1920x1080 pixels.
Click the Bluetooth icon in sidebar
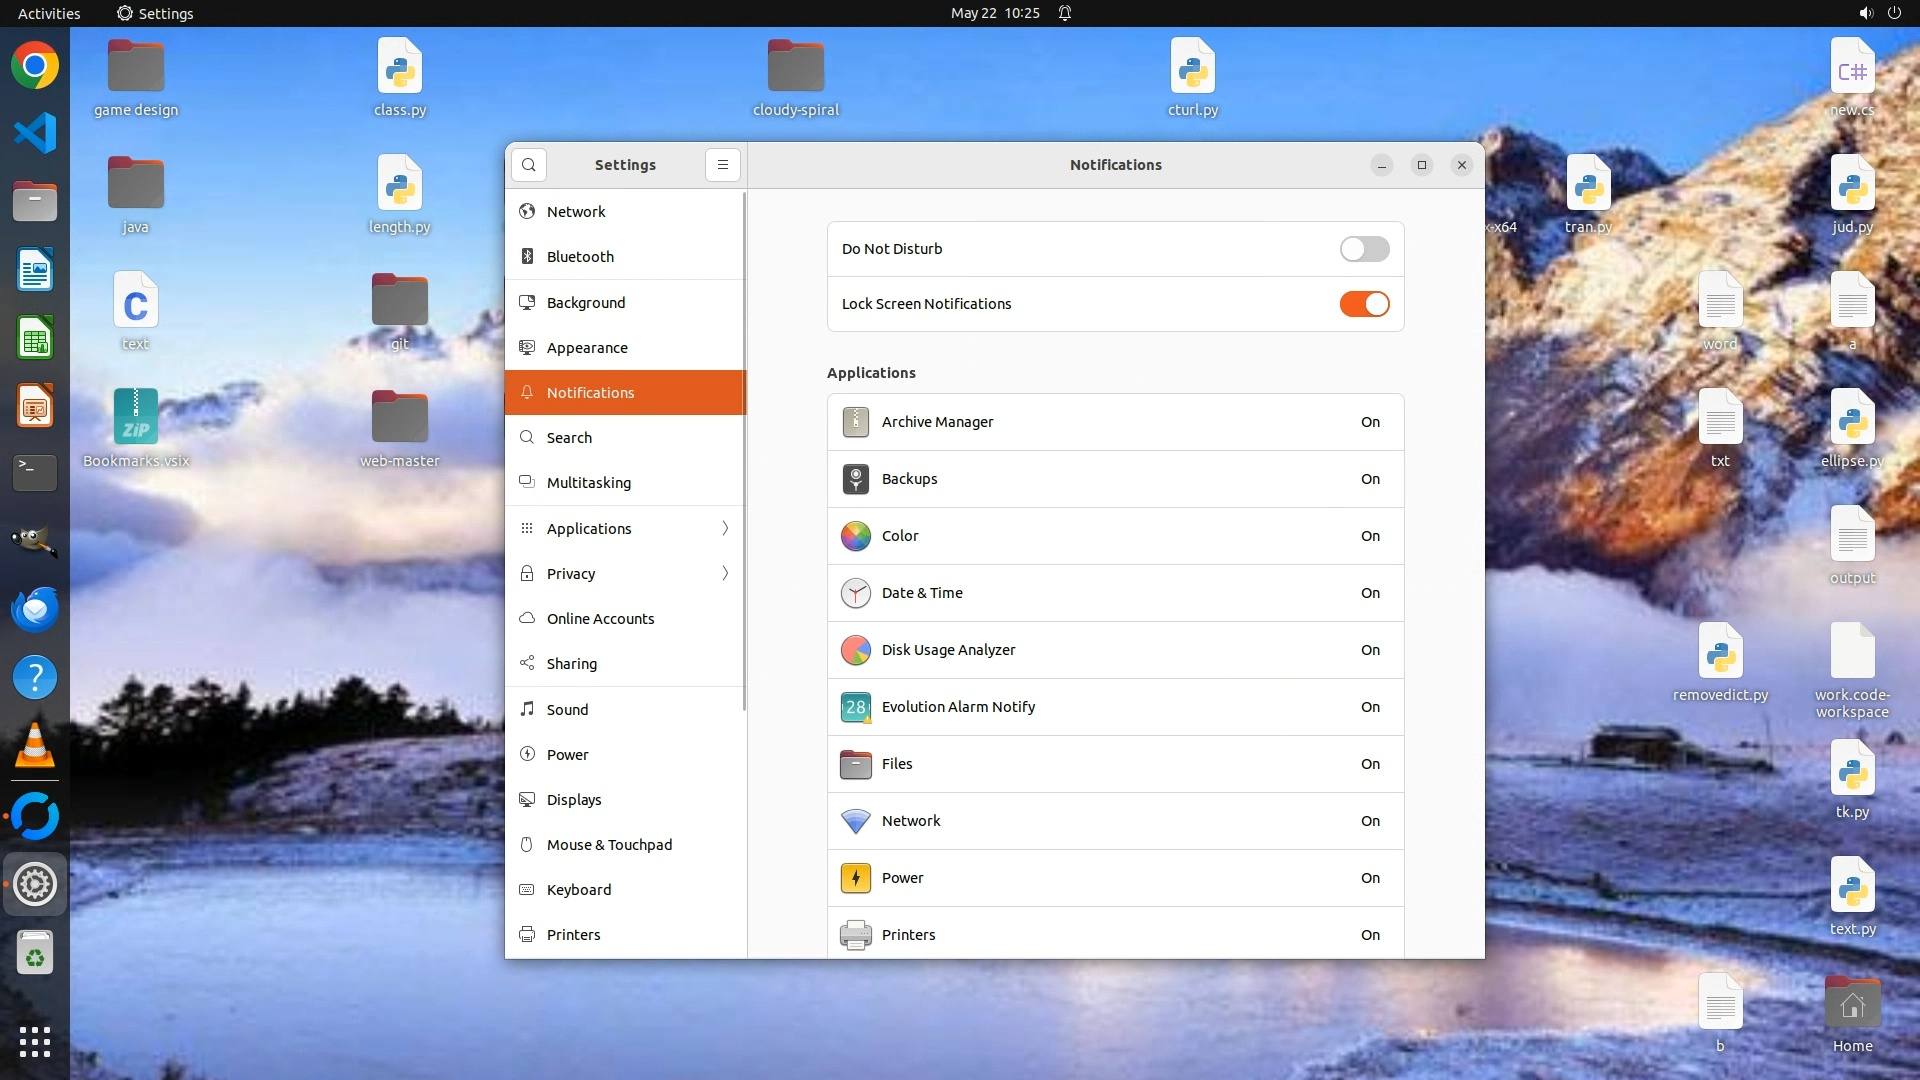[x=527, y=257]
